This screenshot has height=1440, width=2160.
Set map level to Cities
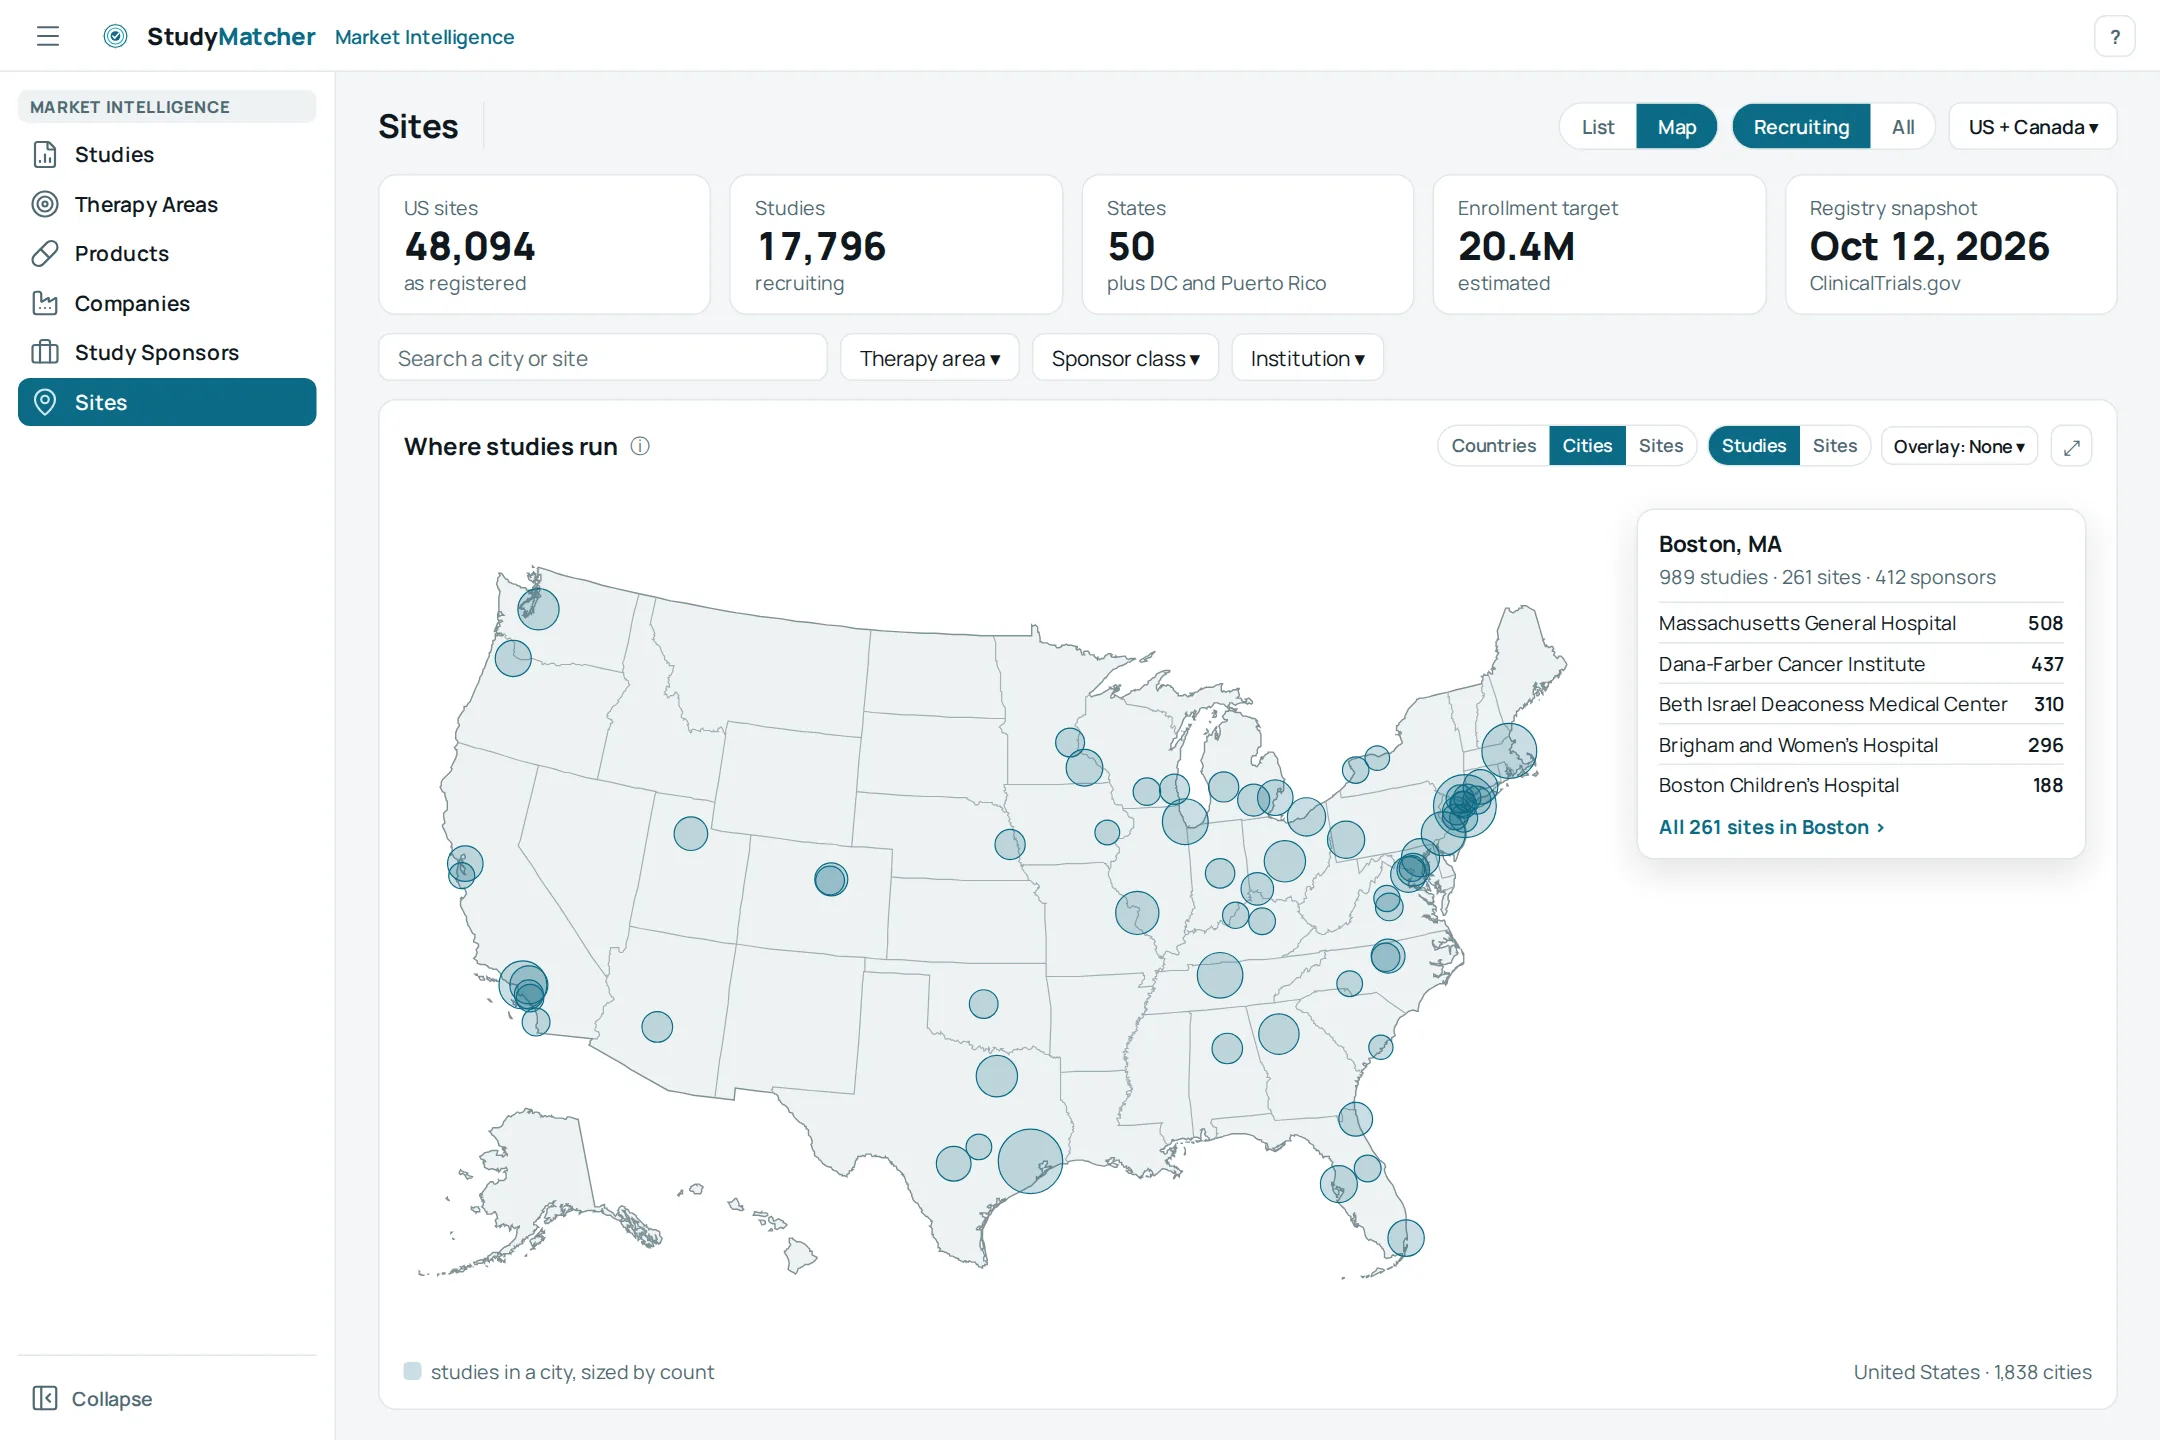coord(1587,446)
